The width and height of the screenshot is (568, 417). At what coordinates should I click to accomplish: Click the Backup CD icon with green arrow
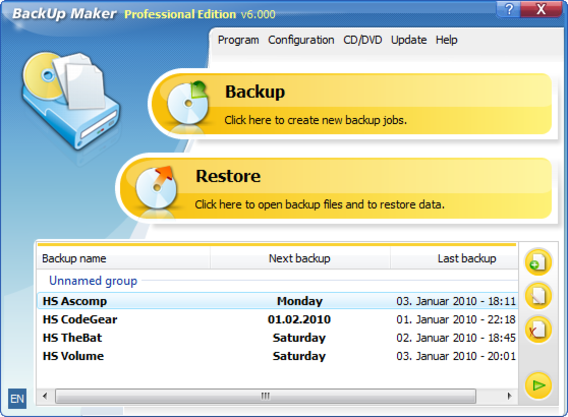click(188, 103)
